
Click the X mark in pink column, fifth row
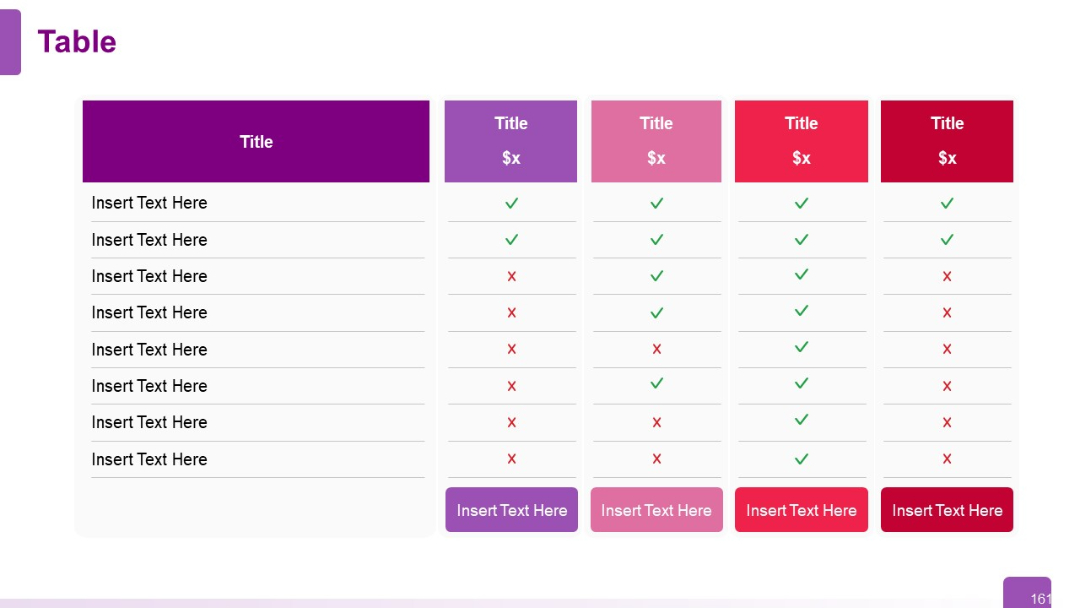(656, 349)
